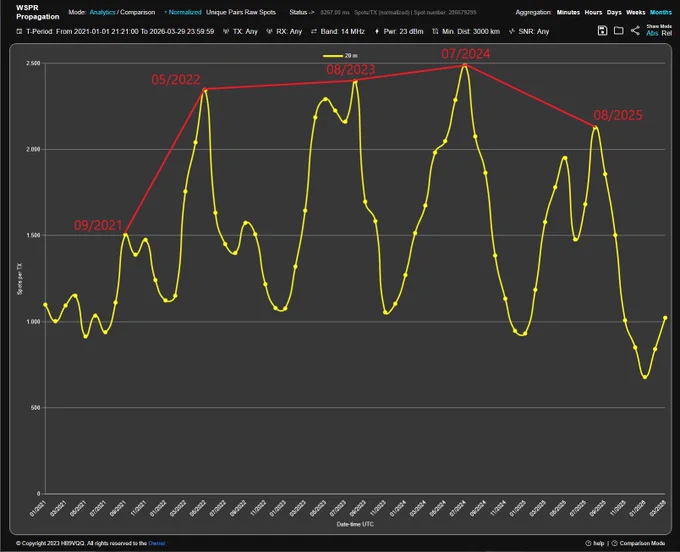
Task: Click the help question-mark icon
Action: [x=588, y=543]
